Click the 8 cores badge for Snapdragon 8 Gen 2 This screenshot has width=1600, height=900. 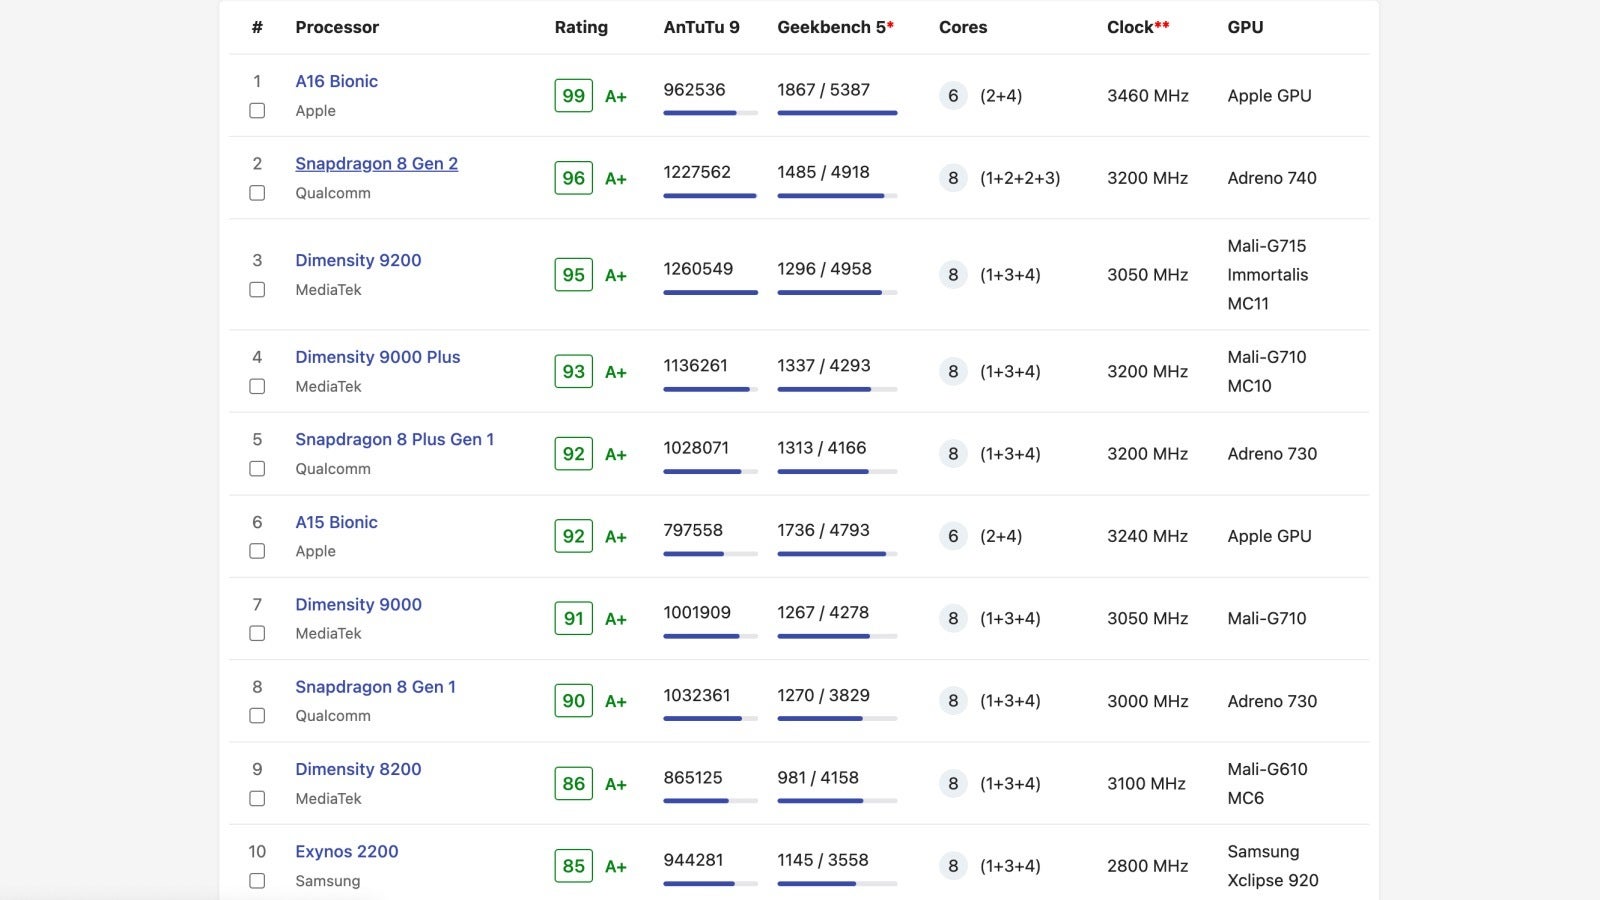(x=953, y=178)
